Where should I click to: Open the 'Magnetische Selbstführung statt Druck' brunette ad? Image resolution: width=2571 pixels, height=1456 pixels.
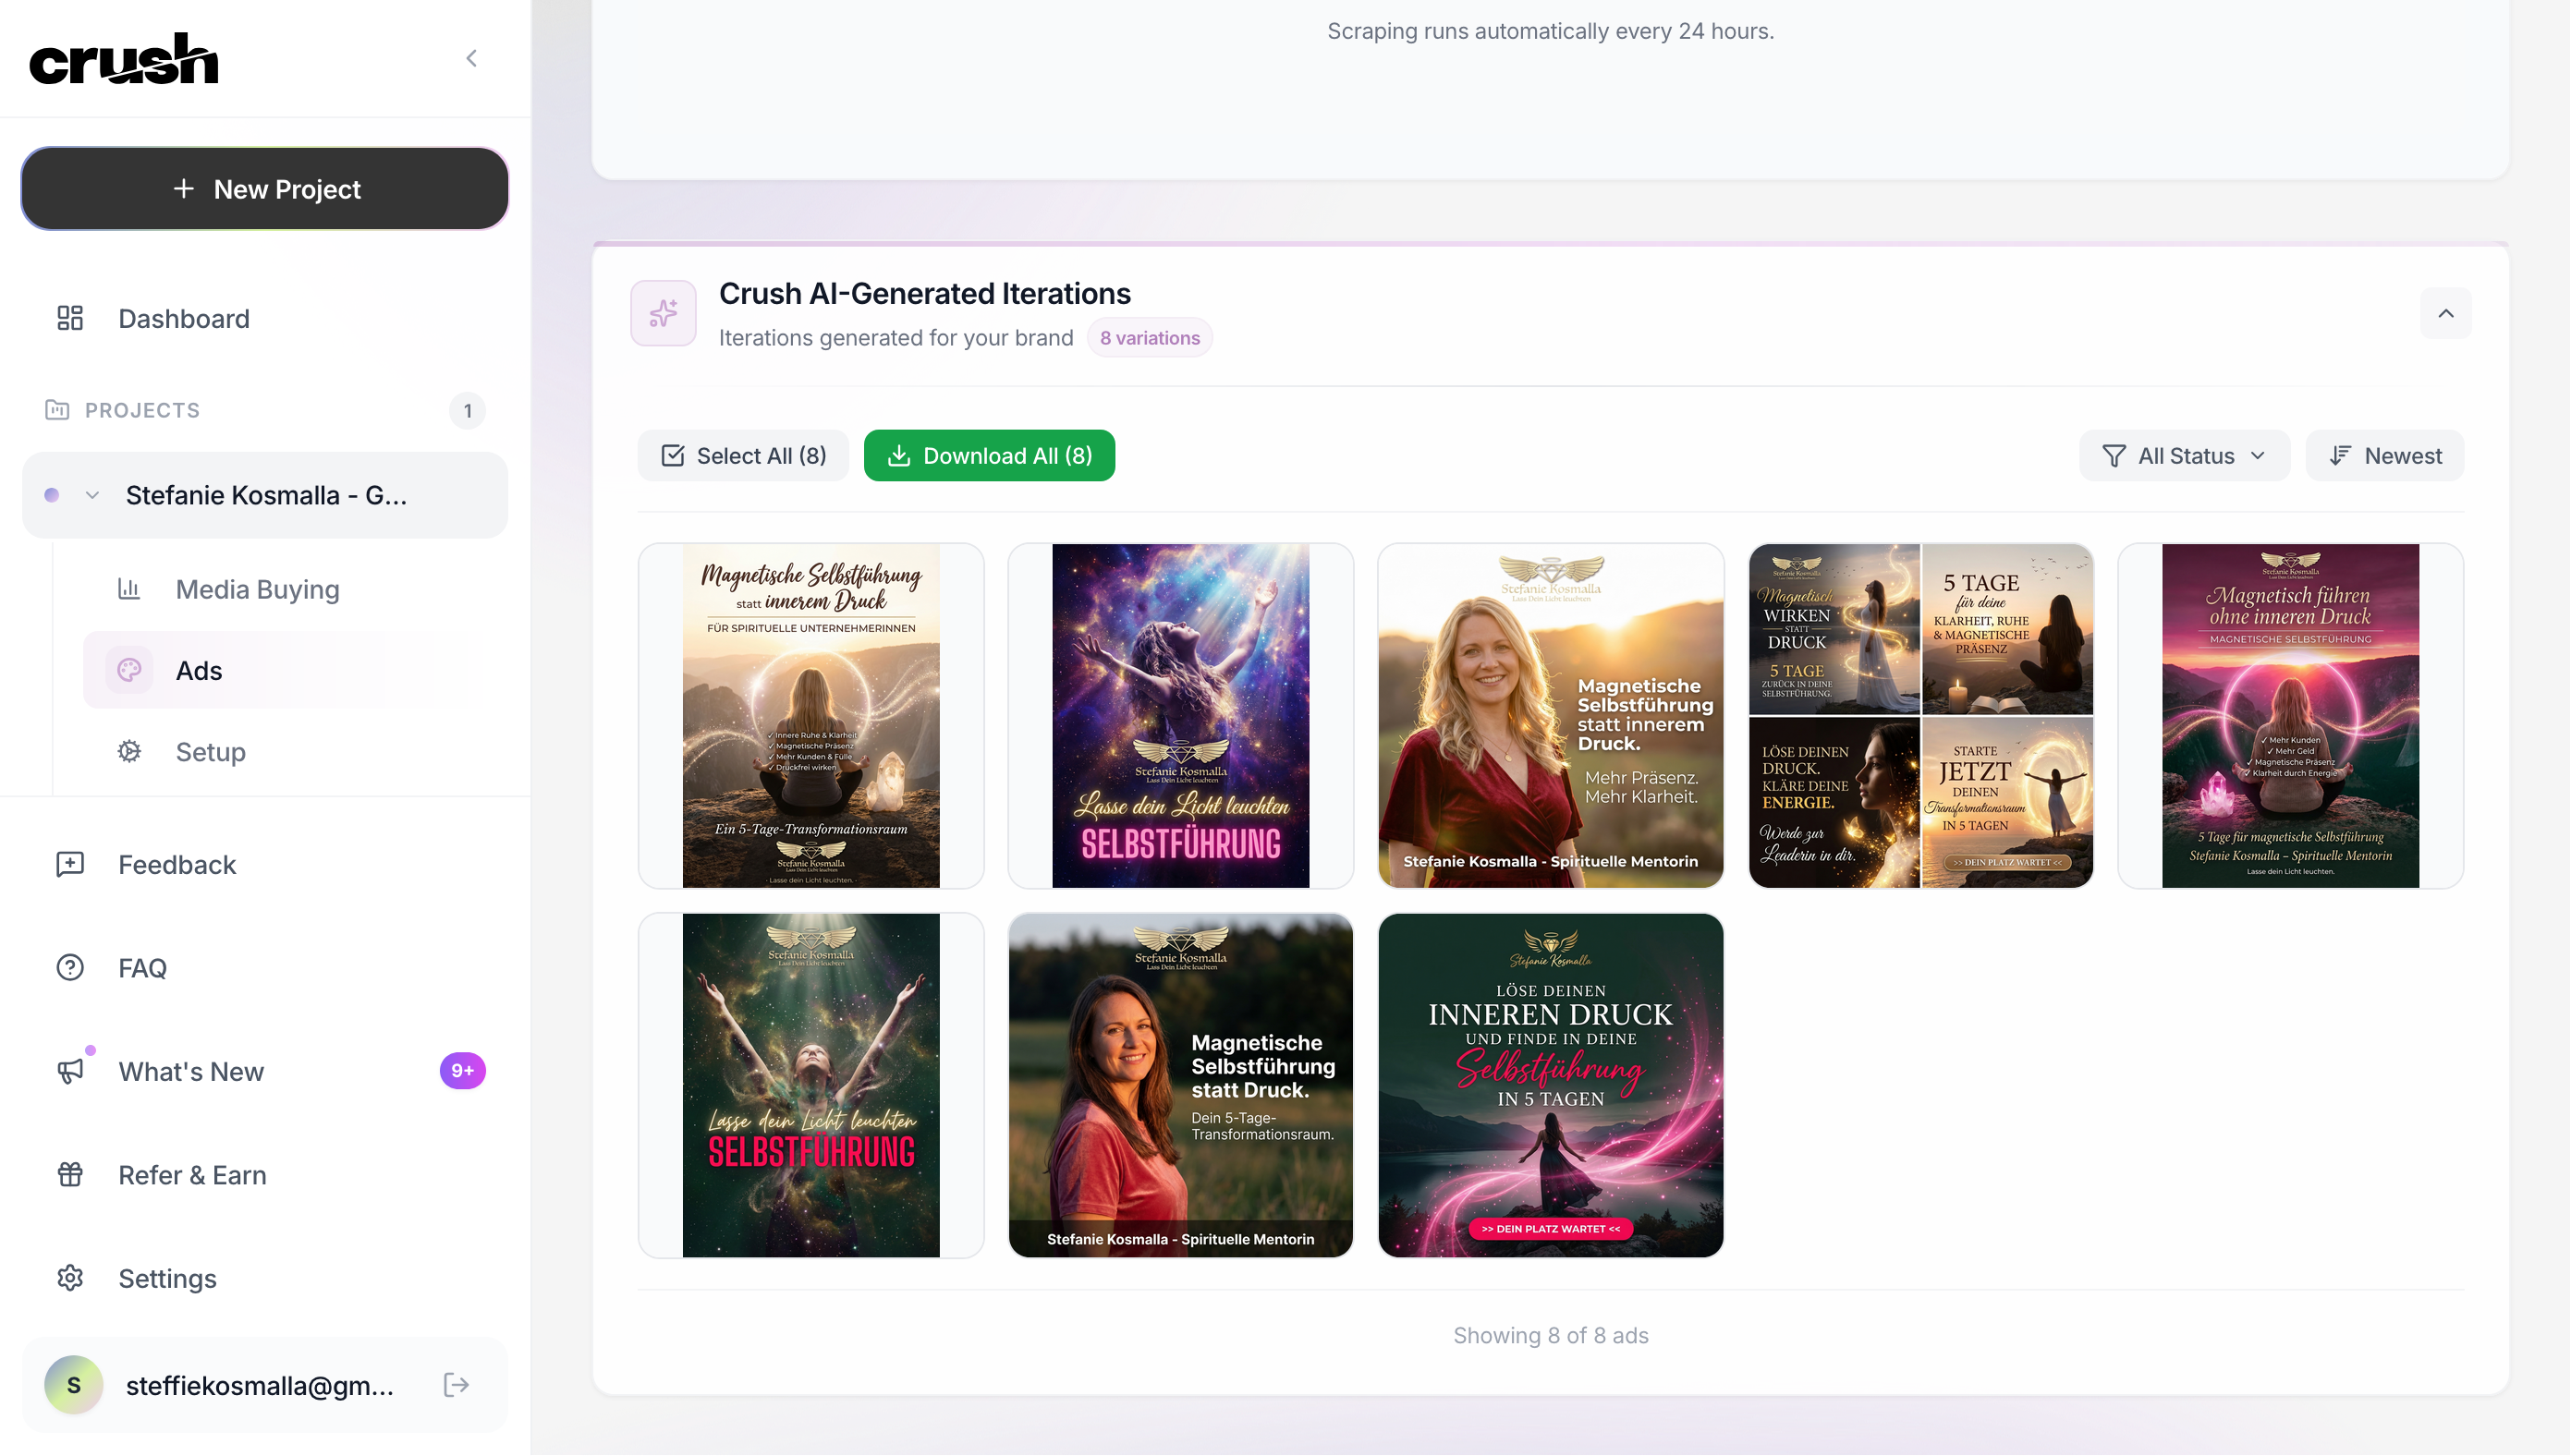tap(1180, 1085)
